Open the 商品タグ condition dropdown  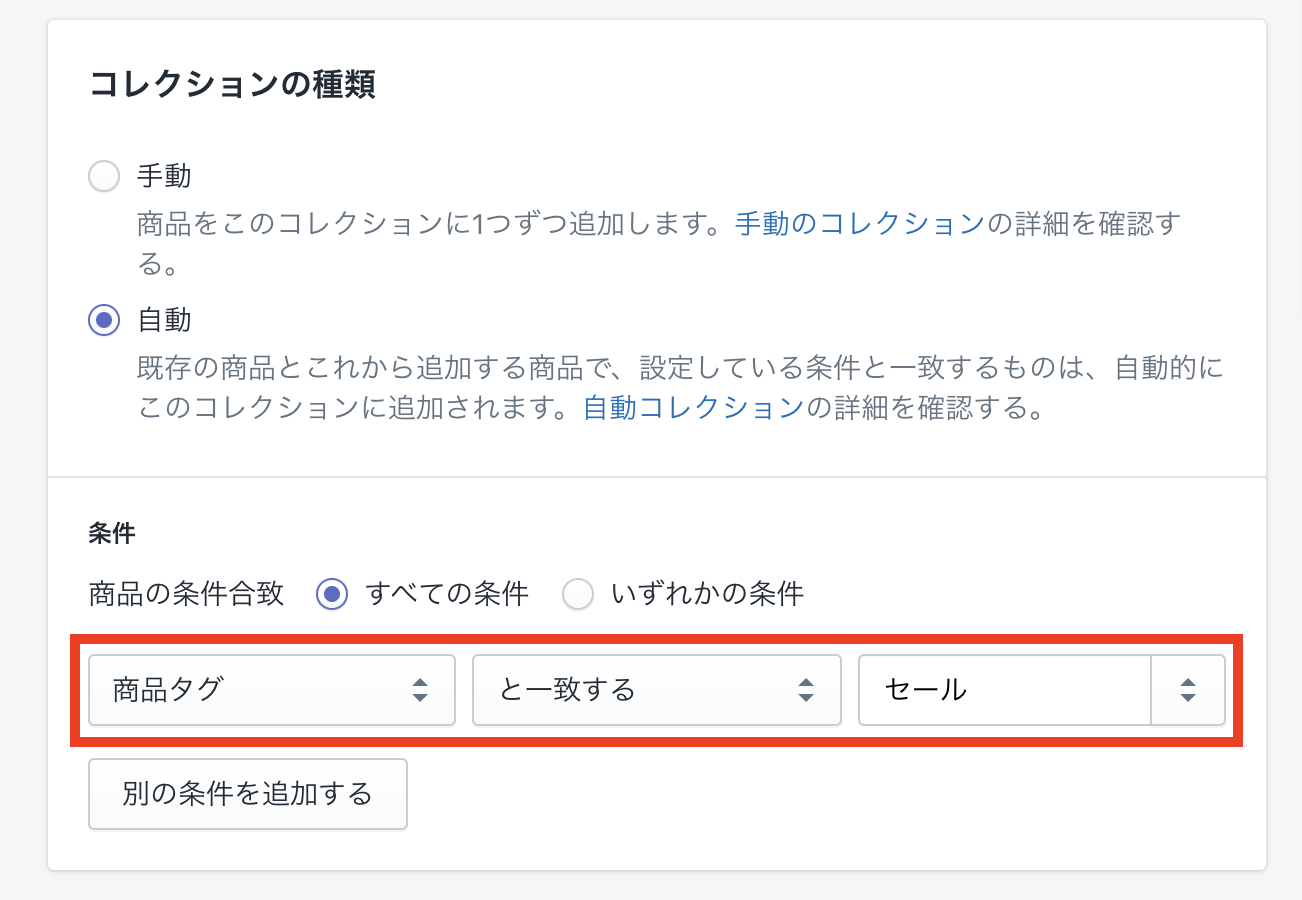click(272, 689)
